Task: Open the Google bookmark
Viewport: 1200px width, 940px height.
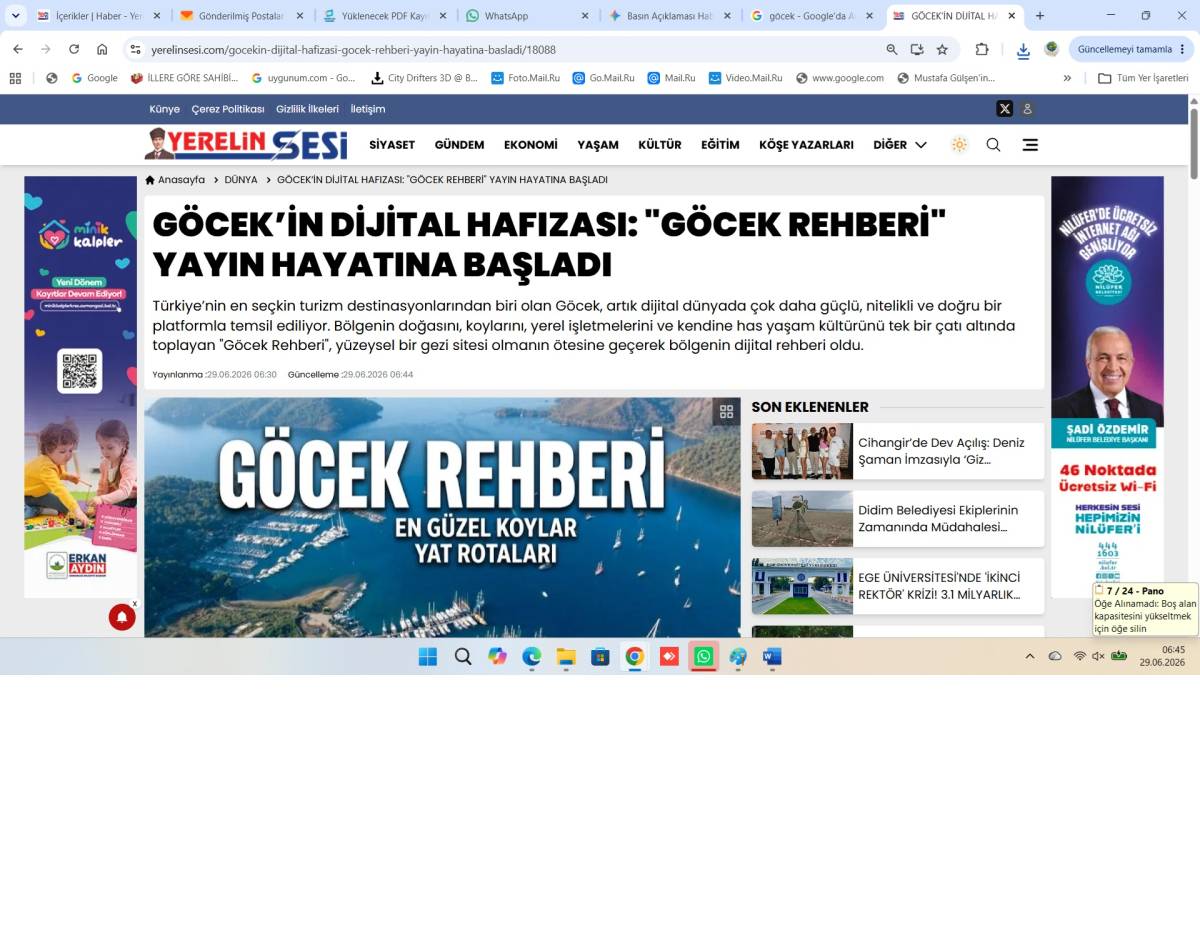Action: click(x=94, y=78)
